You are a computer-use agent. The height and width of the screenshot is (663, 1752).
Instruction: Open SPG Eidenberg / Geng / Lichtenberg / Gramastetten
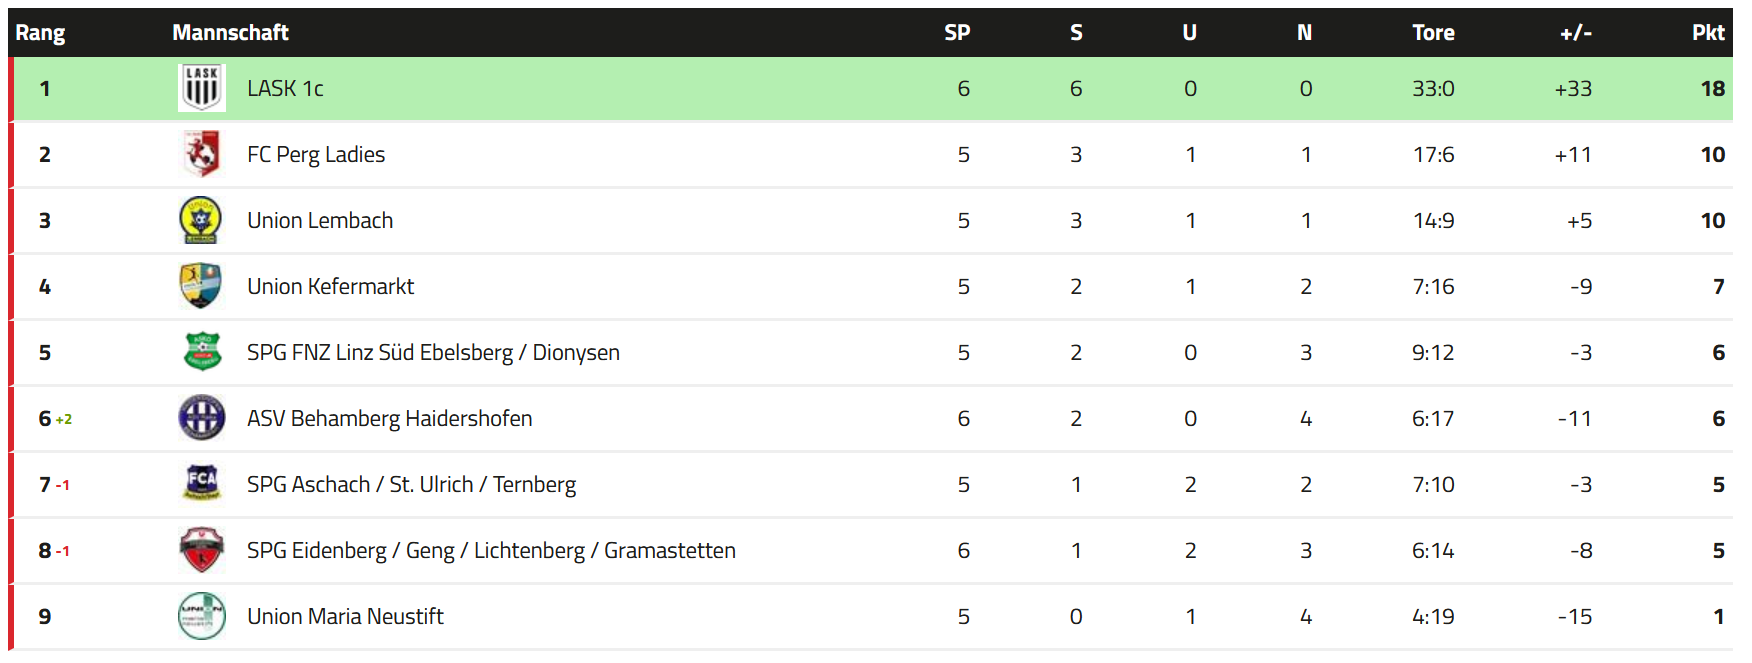pyautogui.click(x=491, y=550)
